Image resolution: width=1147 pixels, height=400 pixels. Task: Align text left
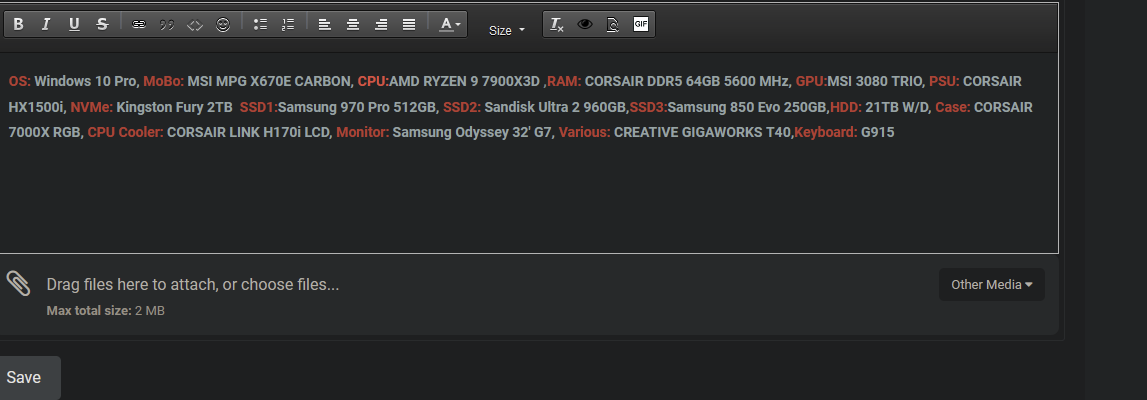[x=325, y=24]
